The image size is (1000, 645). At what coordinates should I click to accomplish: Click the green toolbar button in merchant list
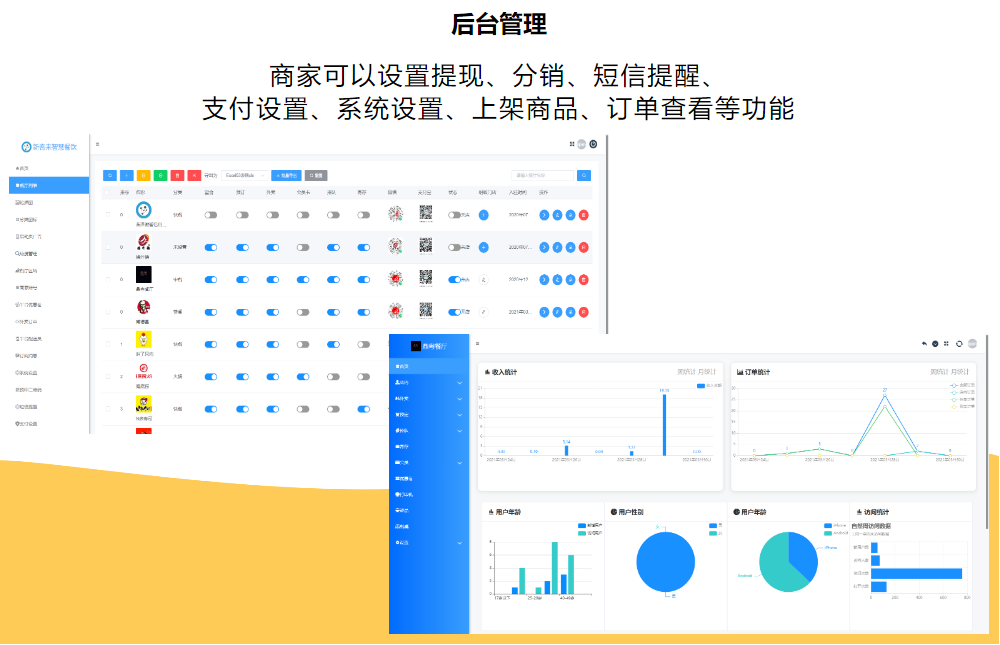click(161, 175)
